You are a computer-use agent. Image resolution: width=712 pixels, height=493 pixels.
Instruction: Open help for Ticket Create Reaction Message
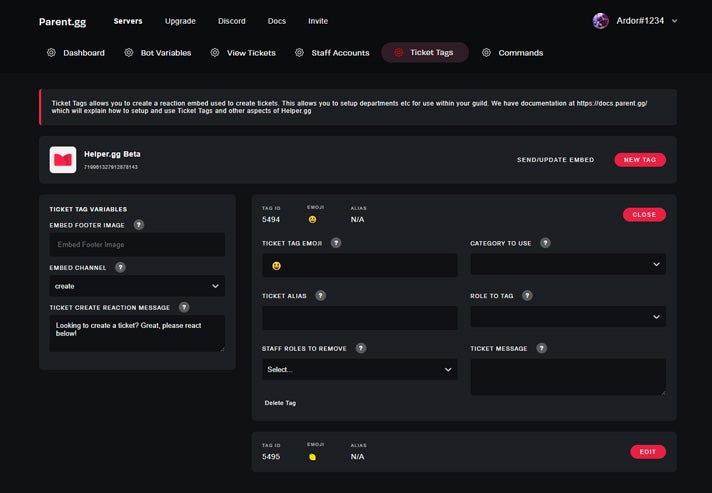point(184,307)
